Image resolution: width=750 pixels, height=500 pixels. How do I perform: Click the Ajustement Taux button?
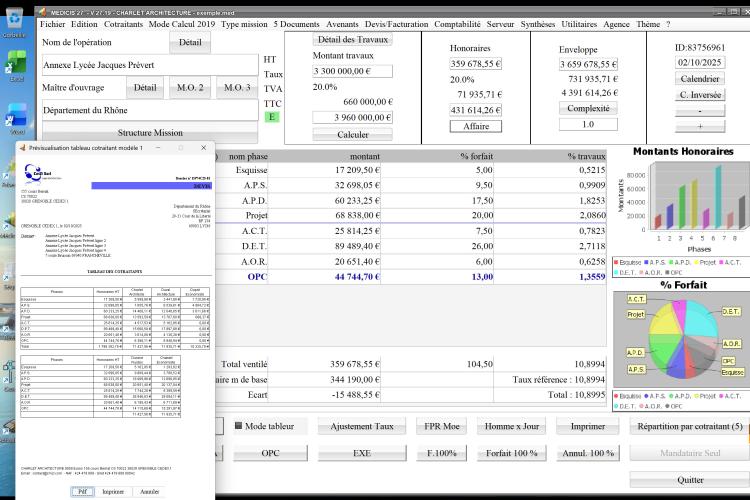(x=362, y=426)
